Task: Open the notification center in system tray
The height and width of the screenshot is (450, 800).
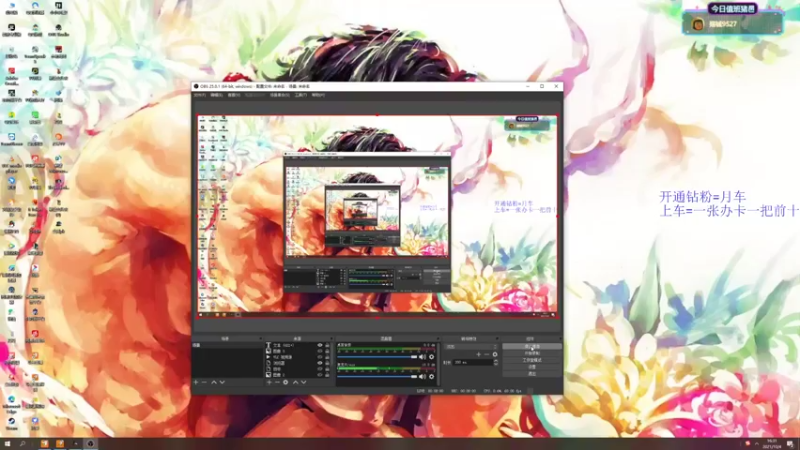Action: 790,443
